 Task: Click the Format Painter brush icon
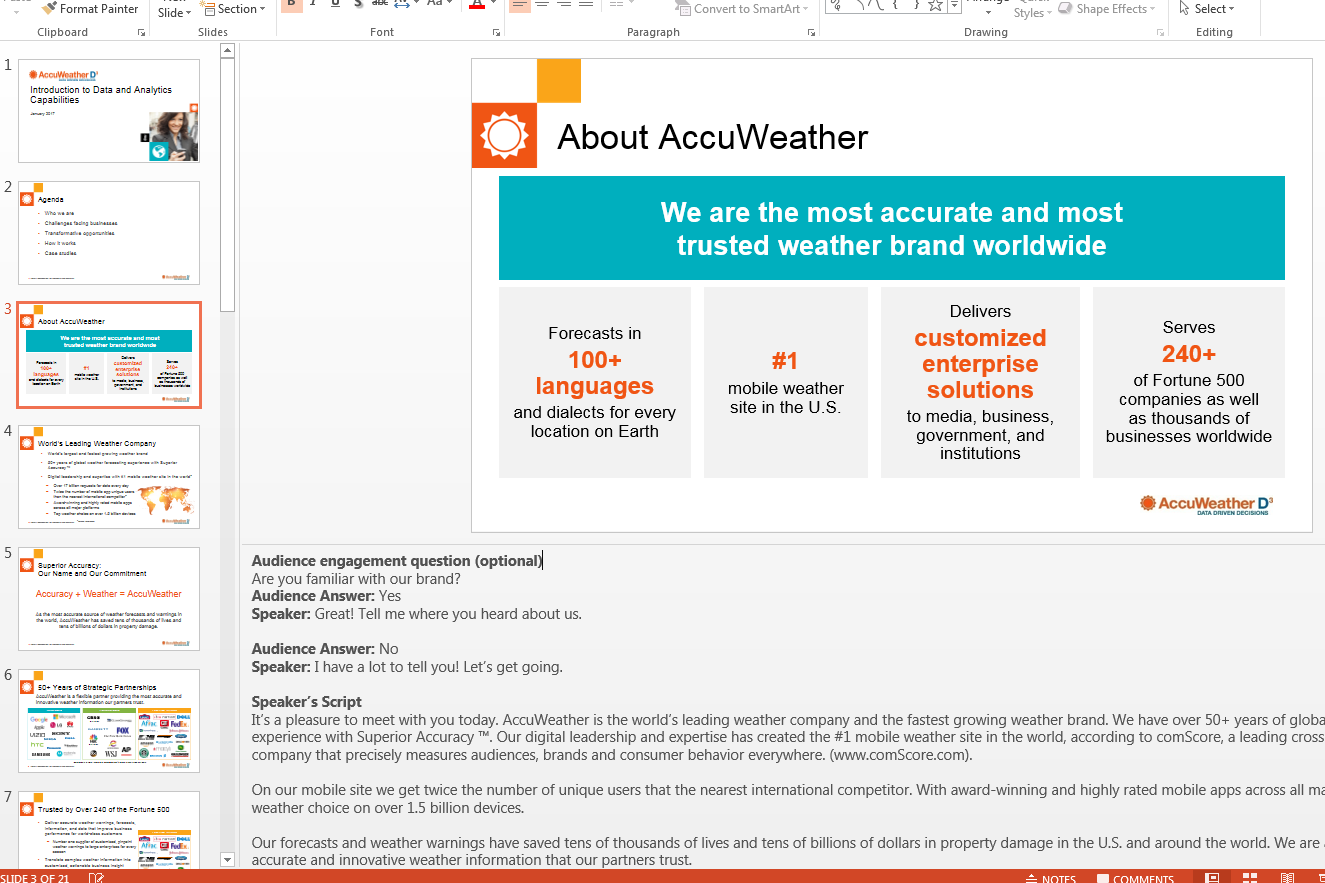pyautogui.click(x=49, y=8)
